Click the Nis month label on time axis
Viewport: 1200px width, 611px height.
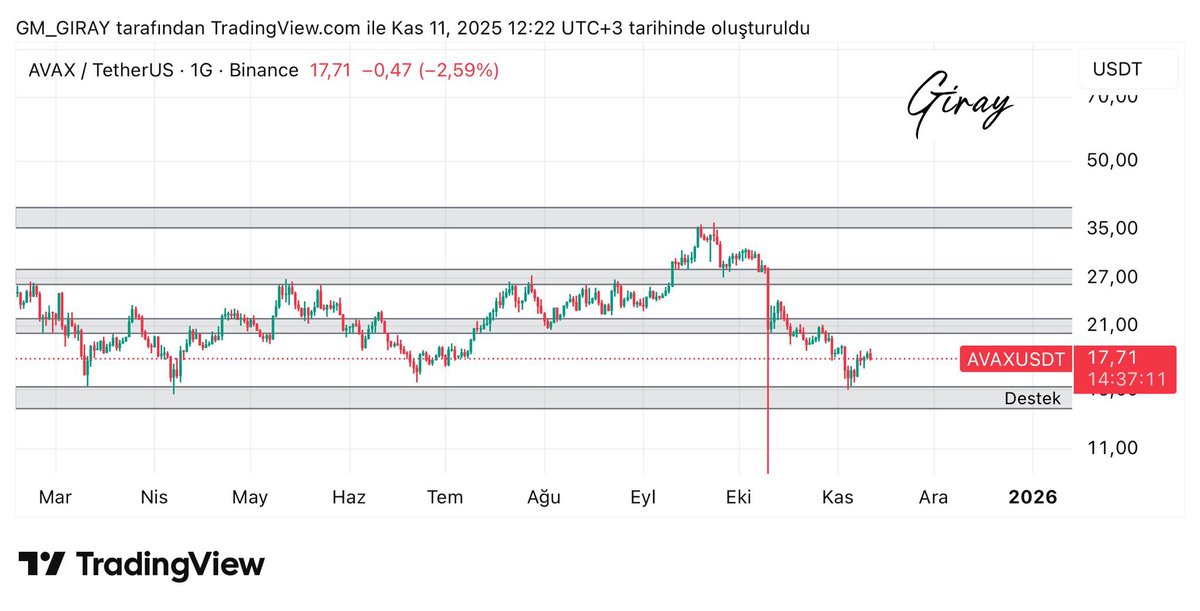coord(154,497)
